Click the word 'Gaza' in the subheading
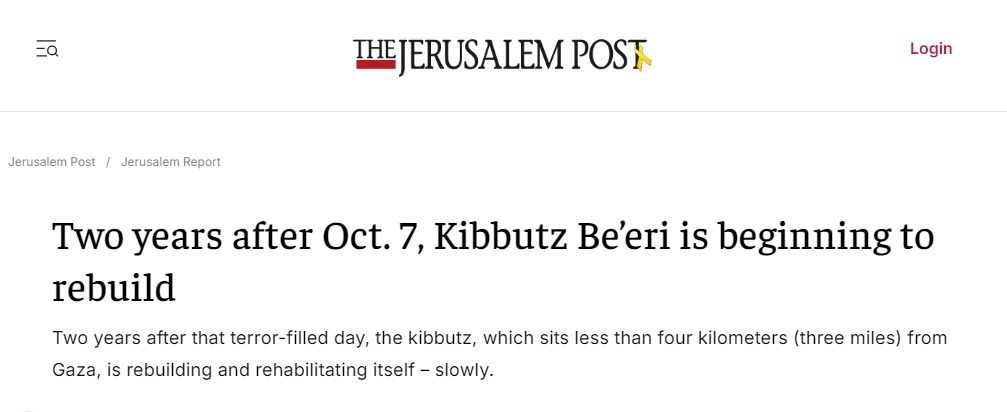This screenshot has width=1007, height=412. click(74, 370)
